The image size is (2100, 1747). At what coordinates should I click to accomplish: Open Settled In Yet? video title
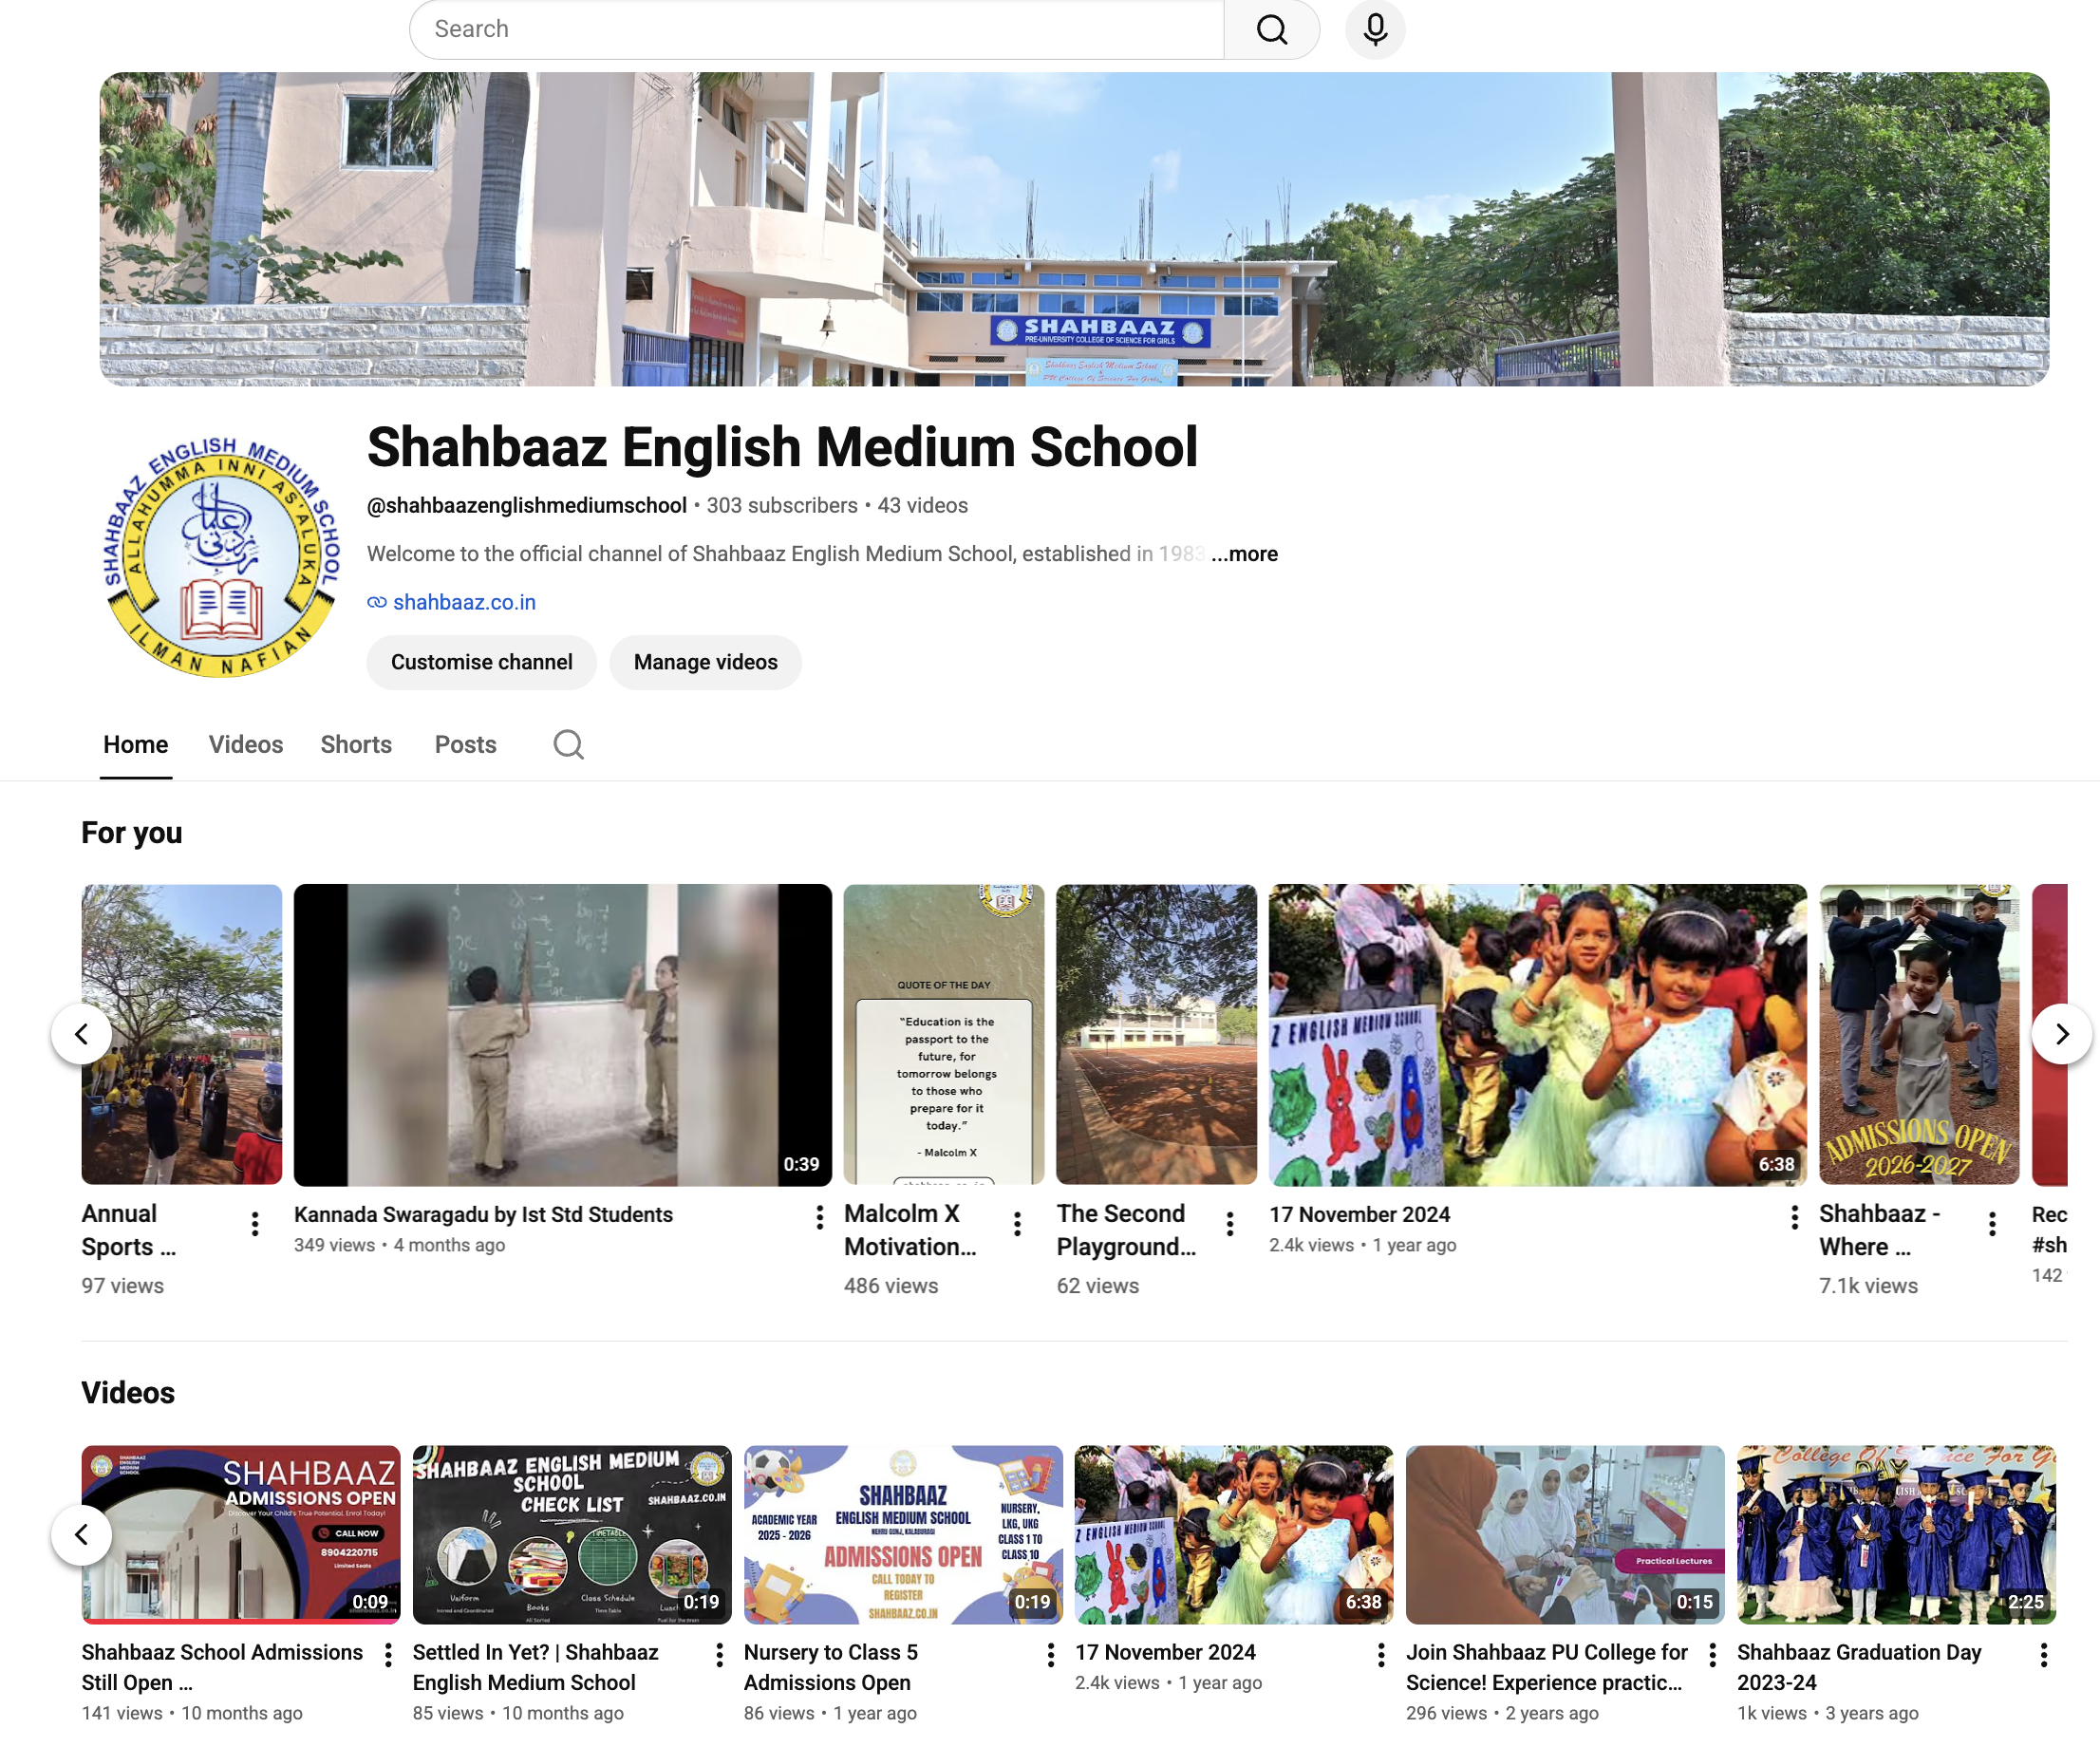tap(535, 1667)
